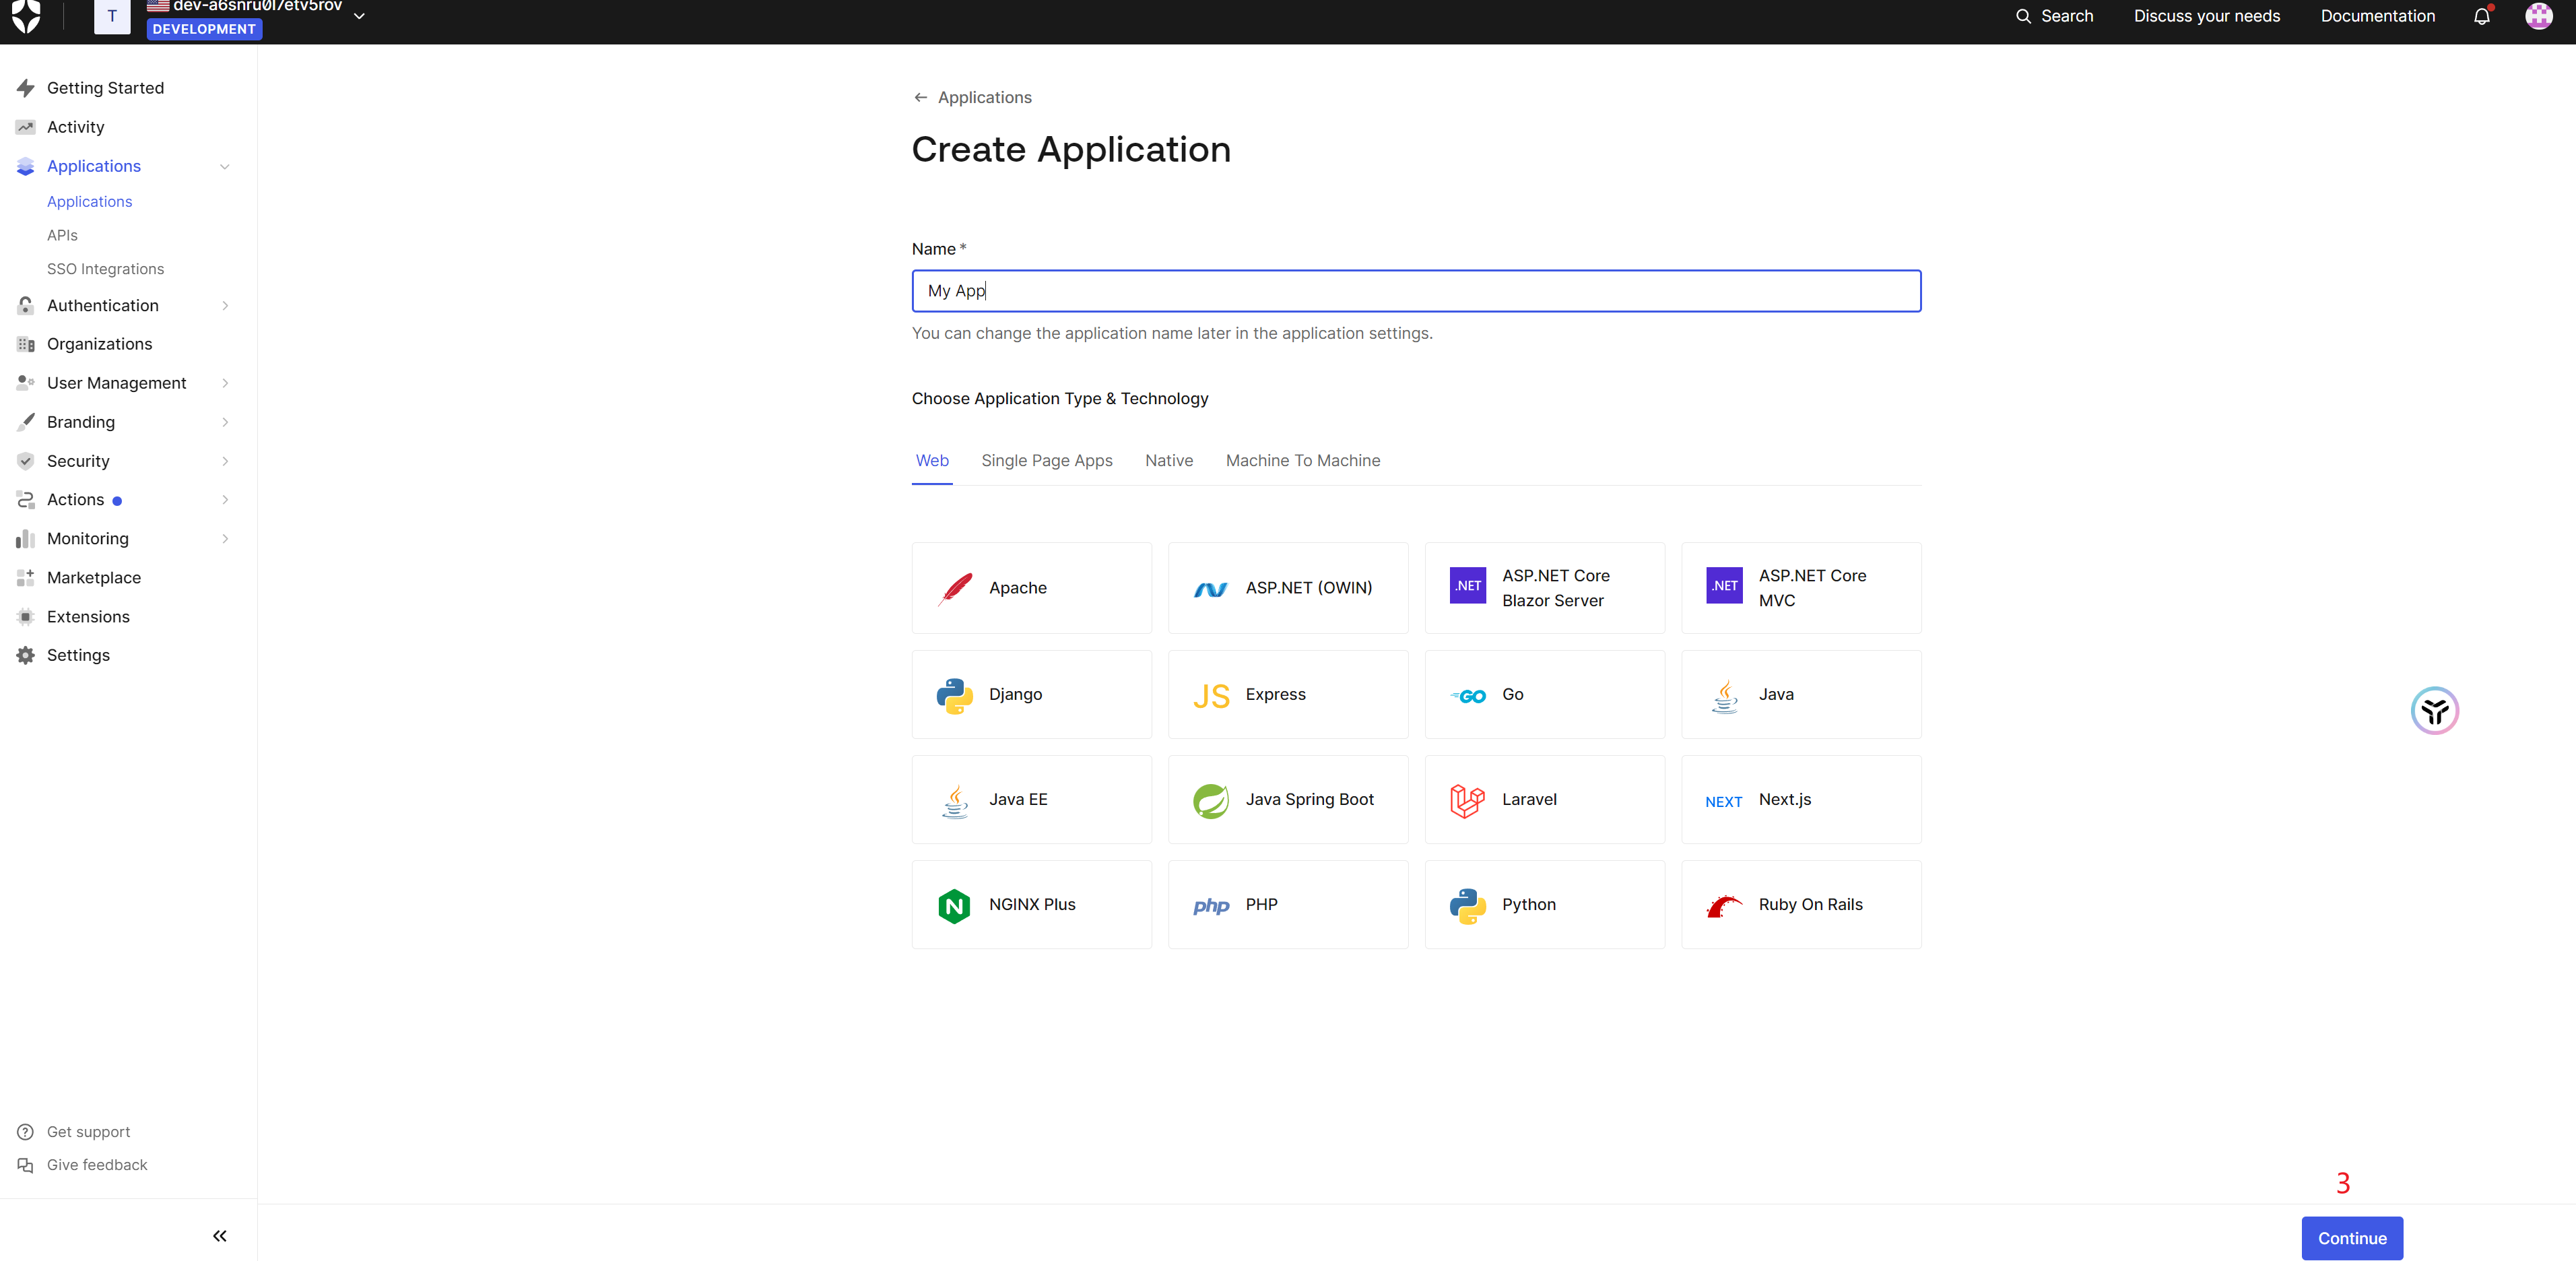This screenshot has width=2576, height=1261.
Task: Collapse the Applications sidebar section chevron
Action: 225,166
